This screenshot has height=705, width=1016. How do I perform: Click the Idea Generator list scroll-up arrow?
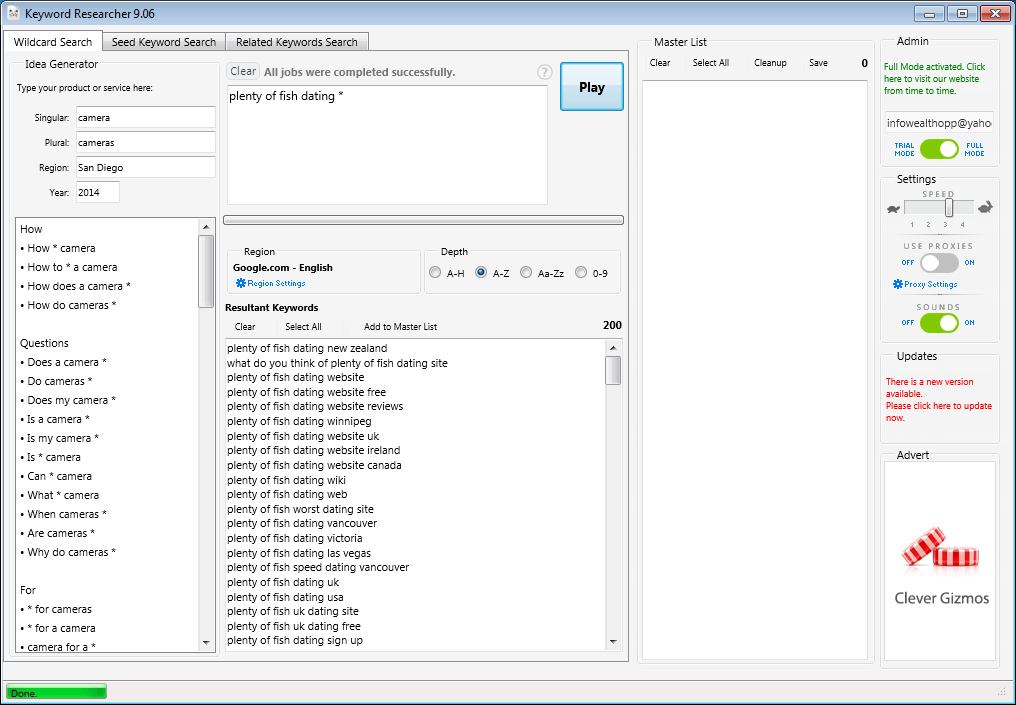(206, 227)
